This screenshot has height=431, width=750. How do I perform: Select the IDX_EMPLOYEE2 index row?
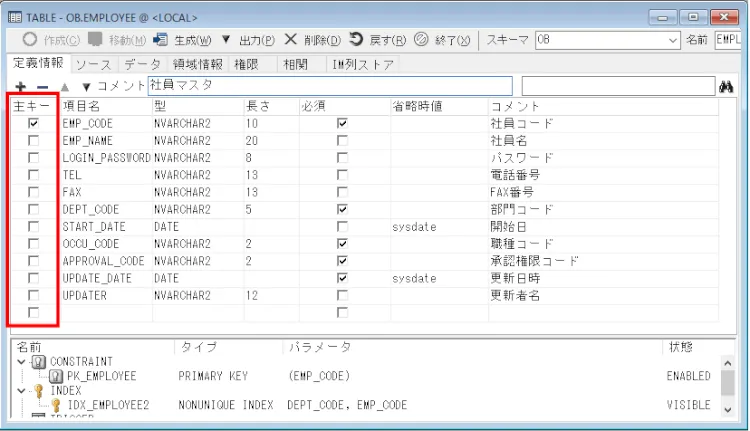tap(364, 405)
